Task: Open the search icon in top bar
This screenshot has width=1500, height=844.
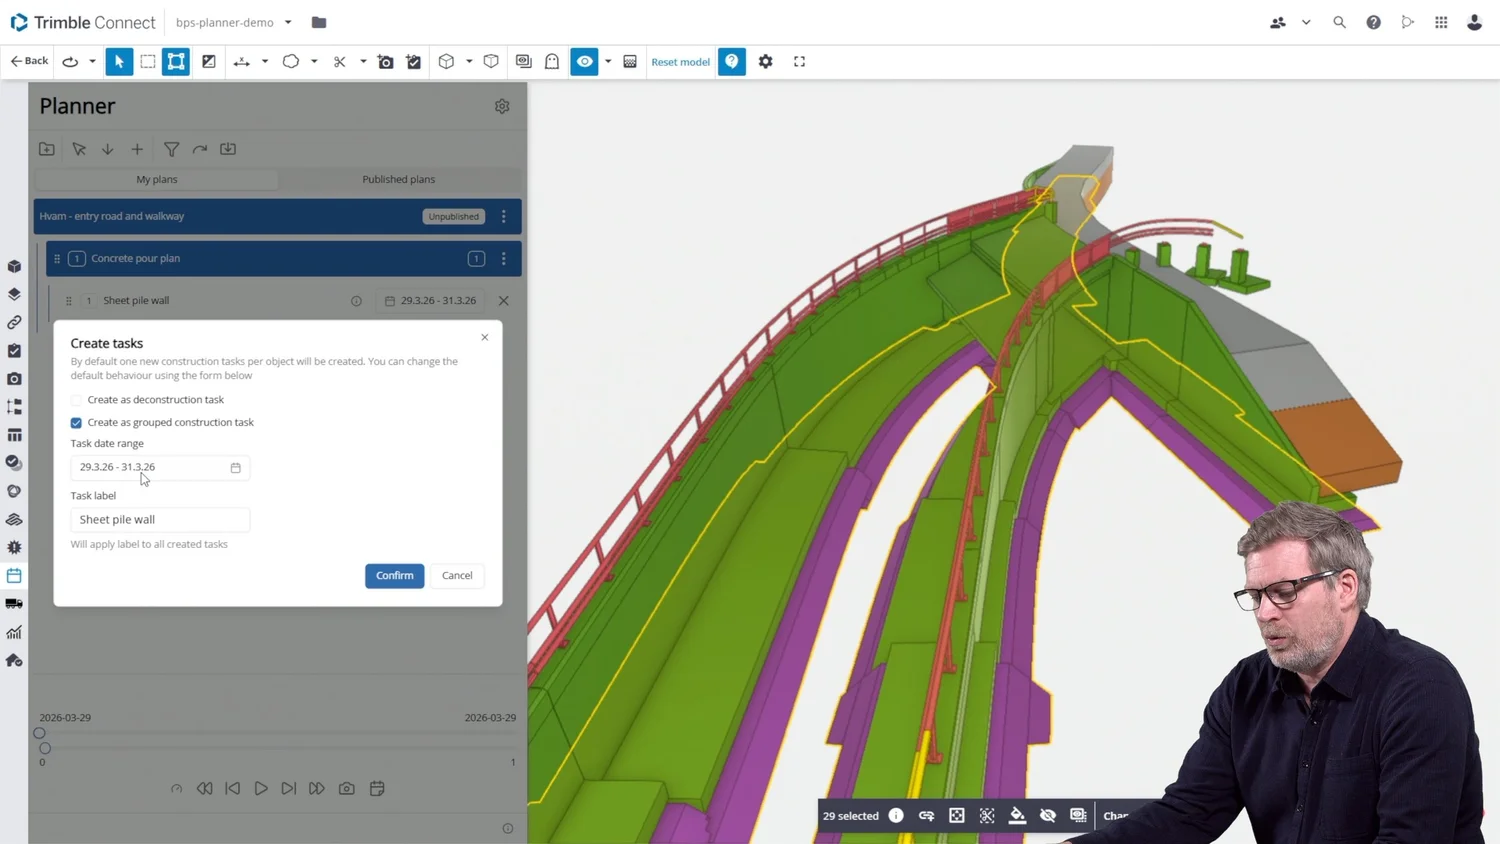Action: [1339, 22]
